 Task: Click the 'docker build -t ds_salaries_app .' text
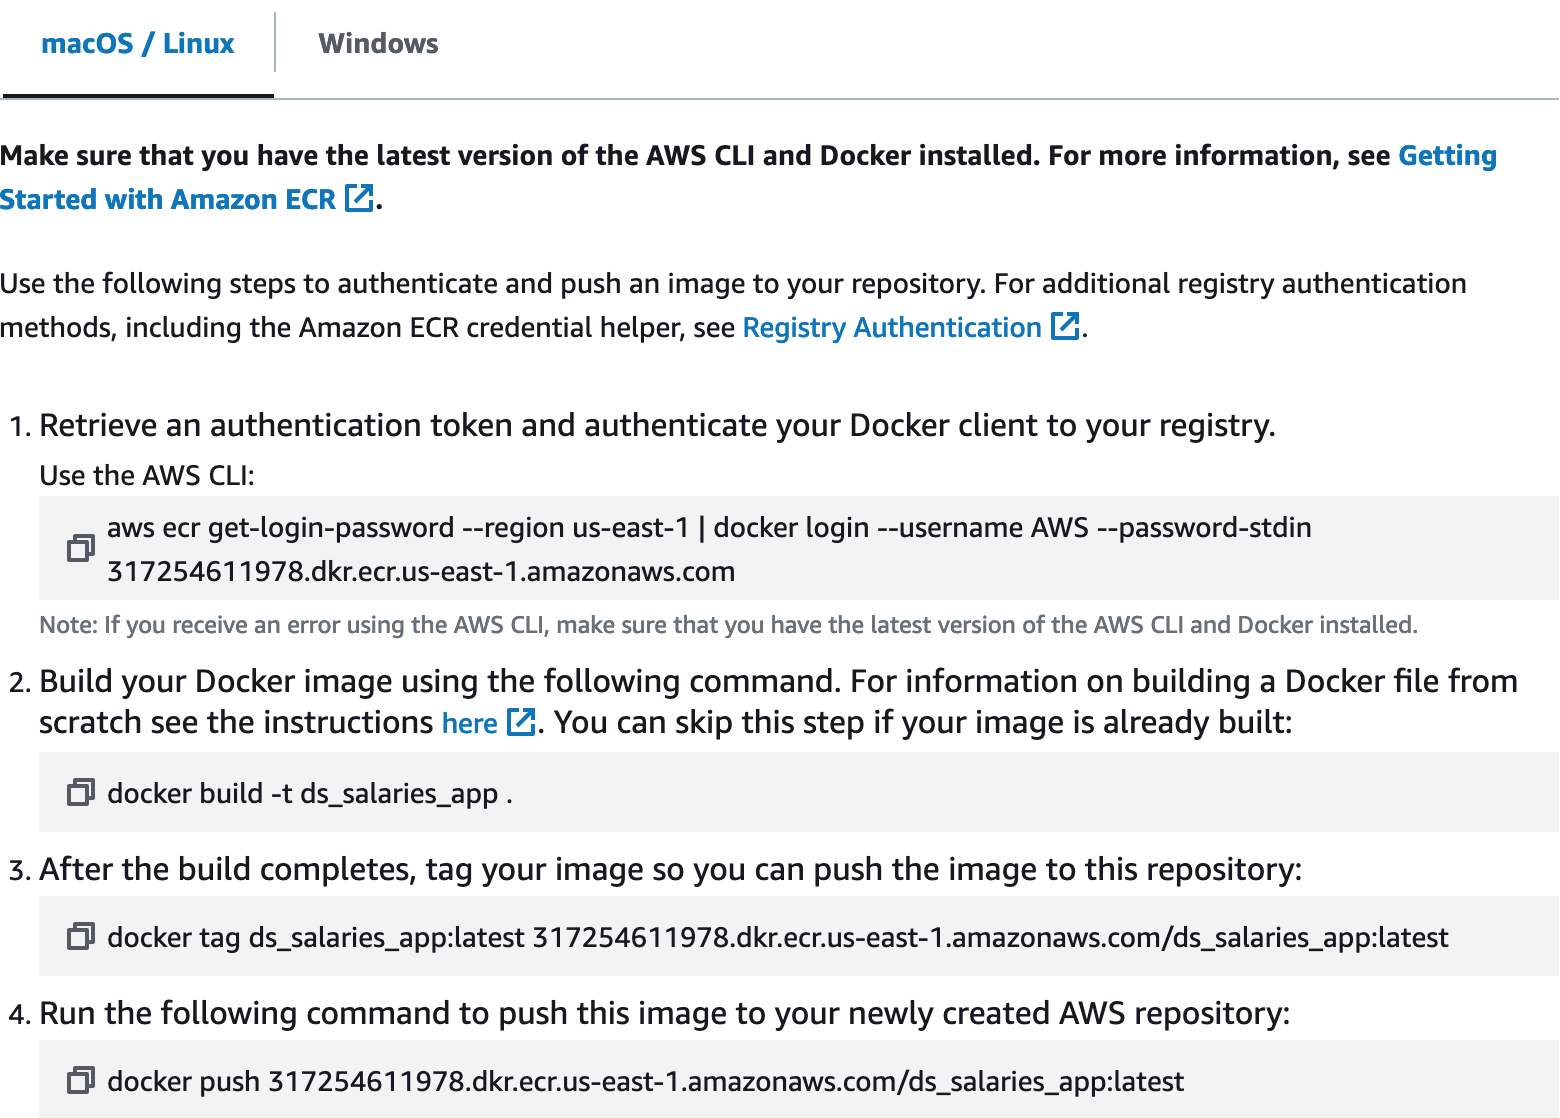pyautogui.click(x=310, y=793)
